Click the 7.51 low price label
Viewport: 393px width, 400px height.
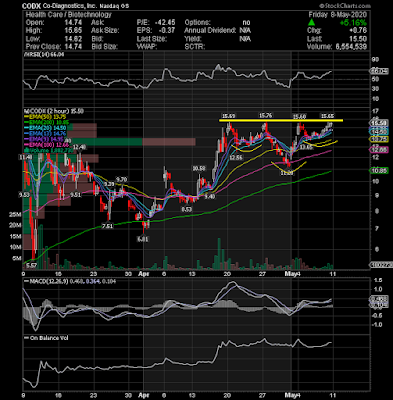click(x=107, y=226)
